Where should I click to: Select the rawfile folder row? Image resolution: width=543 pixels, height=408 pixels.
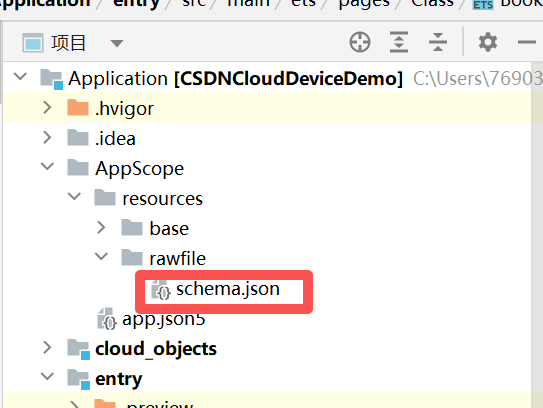(267, 258)
